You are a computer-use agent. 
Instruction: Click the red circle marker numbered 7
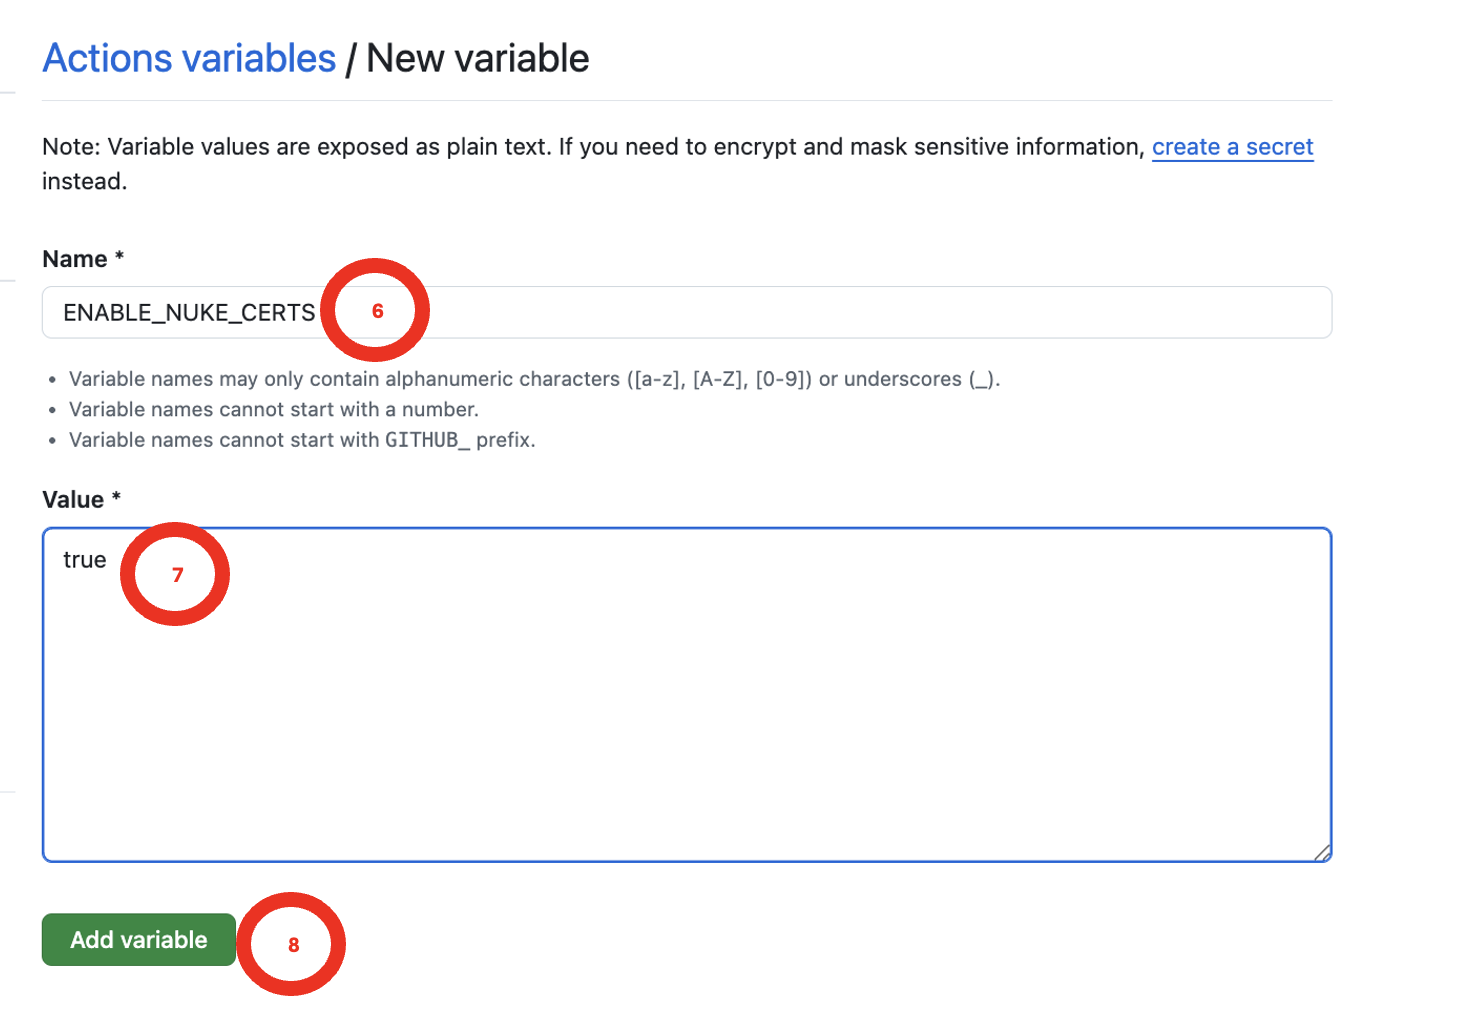coord(176,574)
